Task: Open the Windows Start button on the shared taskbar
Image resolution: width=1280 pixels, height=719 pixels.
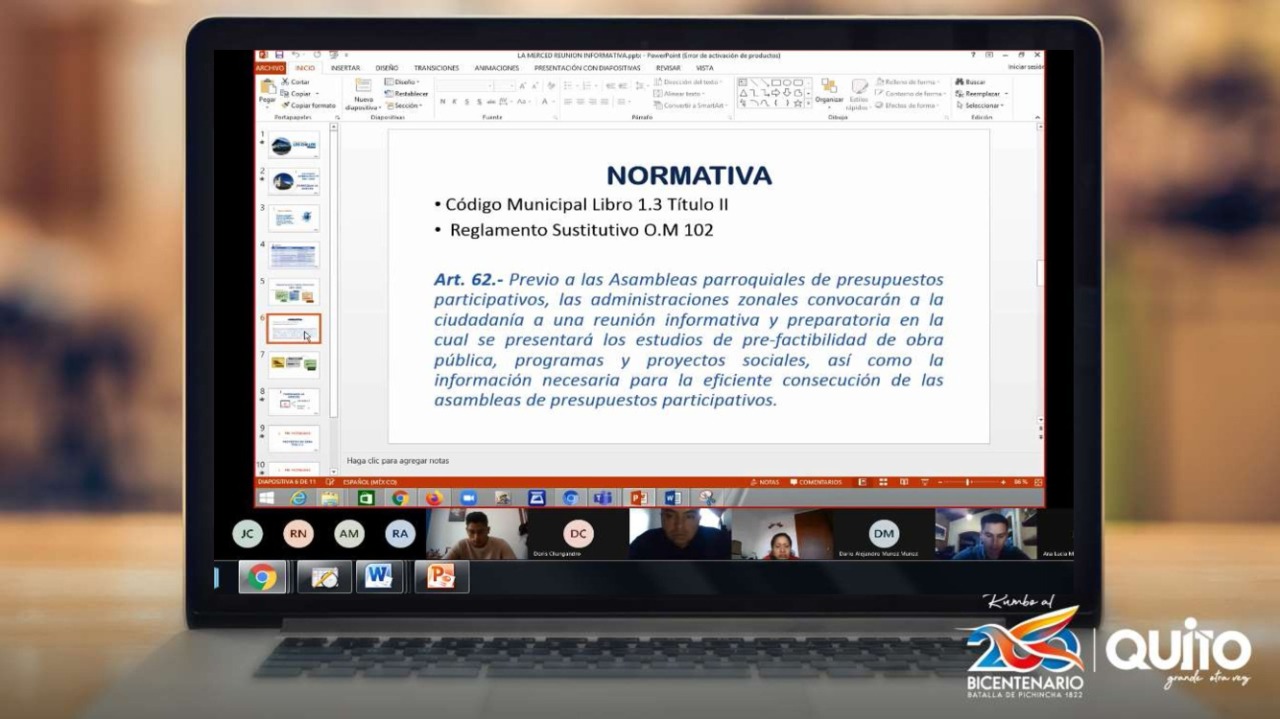Action: pyautogui.click(x=267, y=498)
